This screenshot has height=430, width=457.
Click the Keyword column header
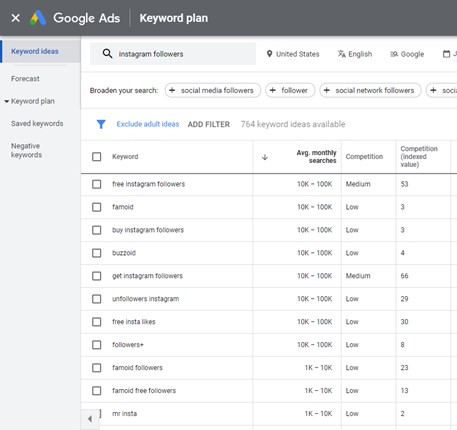click(x=125, y=157)
